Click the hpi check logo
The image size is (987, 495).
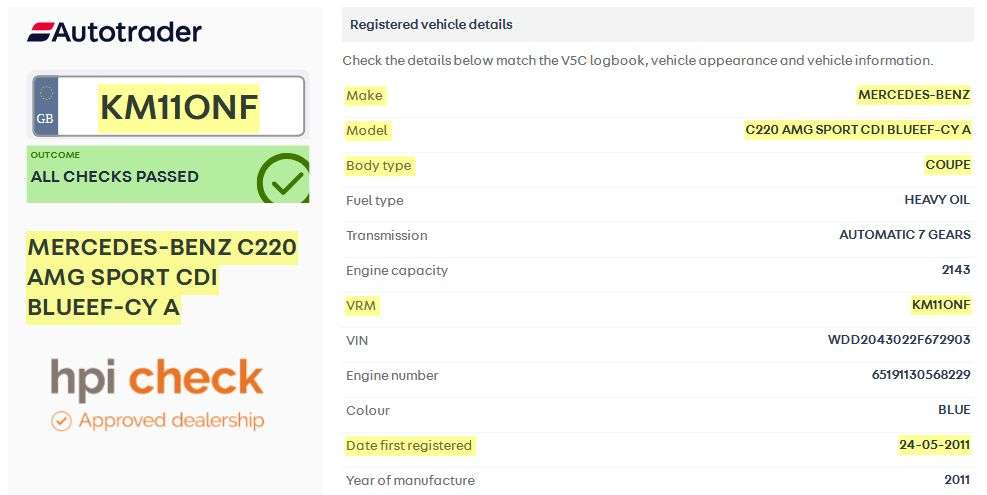coord(157,379)
